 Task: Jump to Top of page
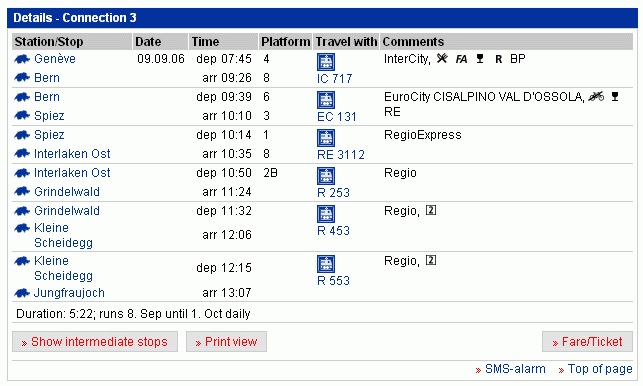(x=595, y=369)
